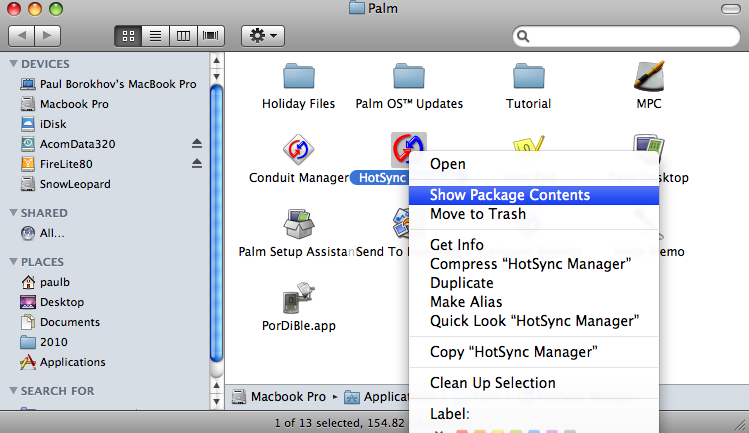Choose Show Package Contents
The height and width of the screenshot is (433, 749).
coord(534,195)
